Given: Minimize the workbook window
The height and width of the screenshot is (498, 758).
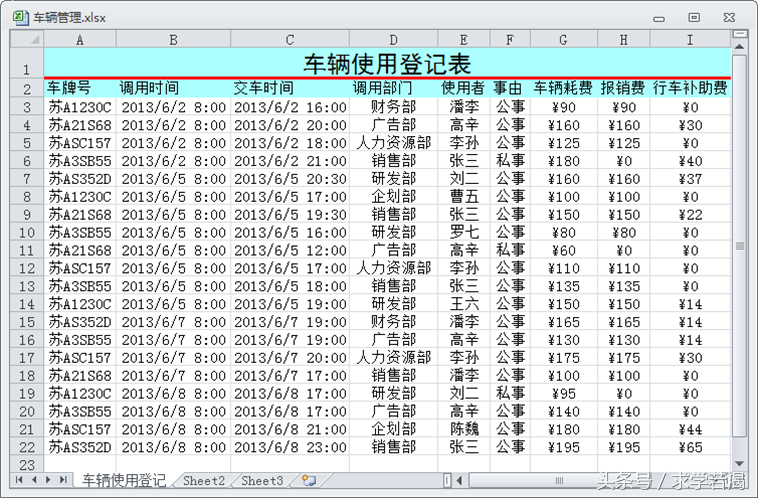Looking at the screenshot, I should (658, 18).
